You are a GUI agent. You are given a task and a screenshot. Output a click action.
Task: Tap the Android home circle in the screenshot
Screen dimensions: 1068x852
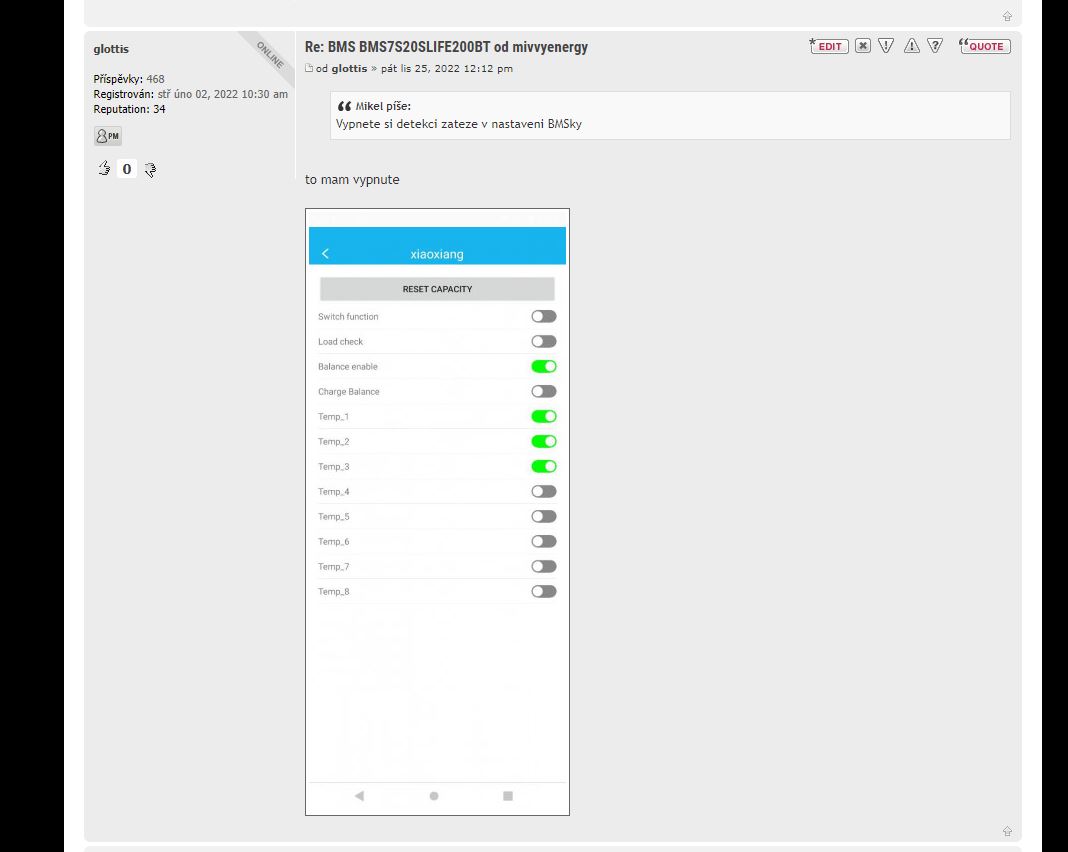tap(434, 796)
